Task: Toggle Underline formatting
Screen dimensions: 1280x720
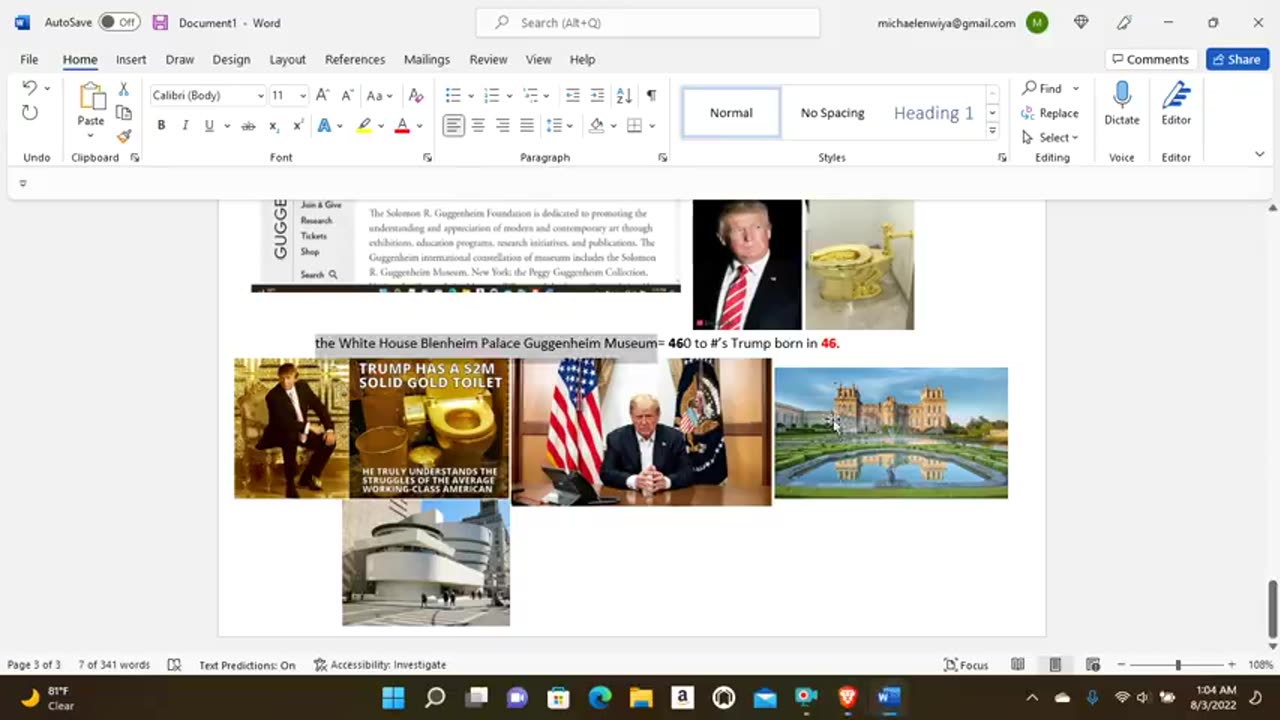Action: pyautogui.click(x=209, y=126)
